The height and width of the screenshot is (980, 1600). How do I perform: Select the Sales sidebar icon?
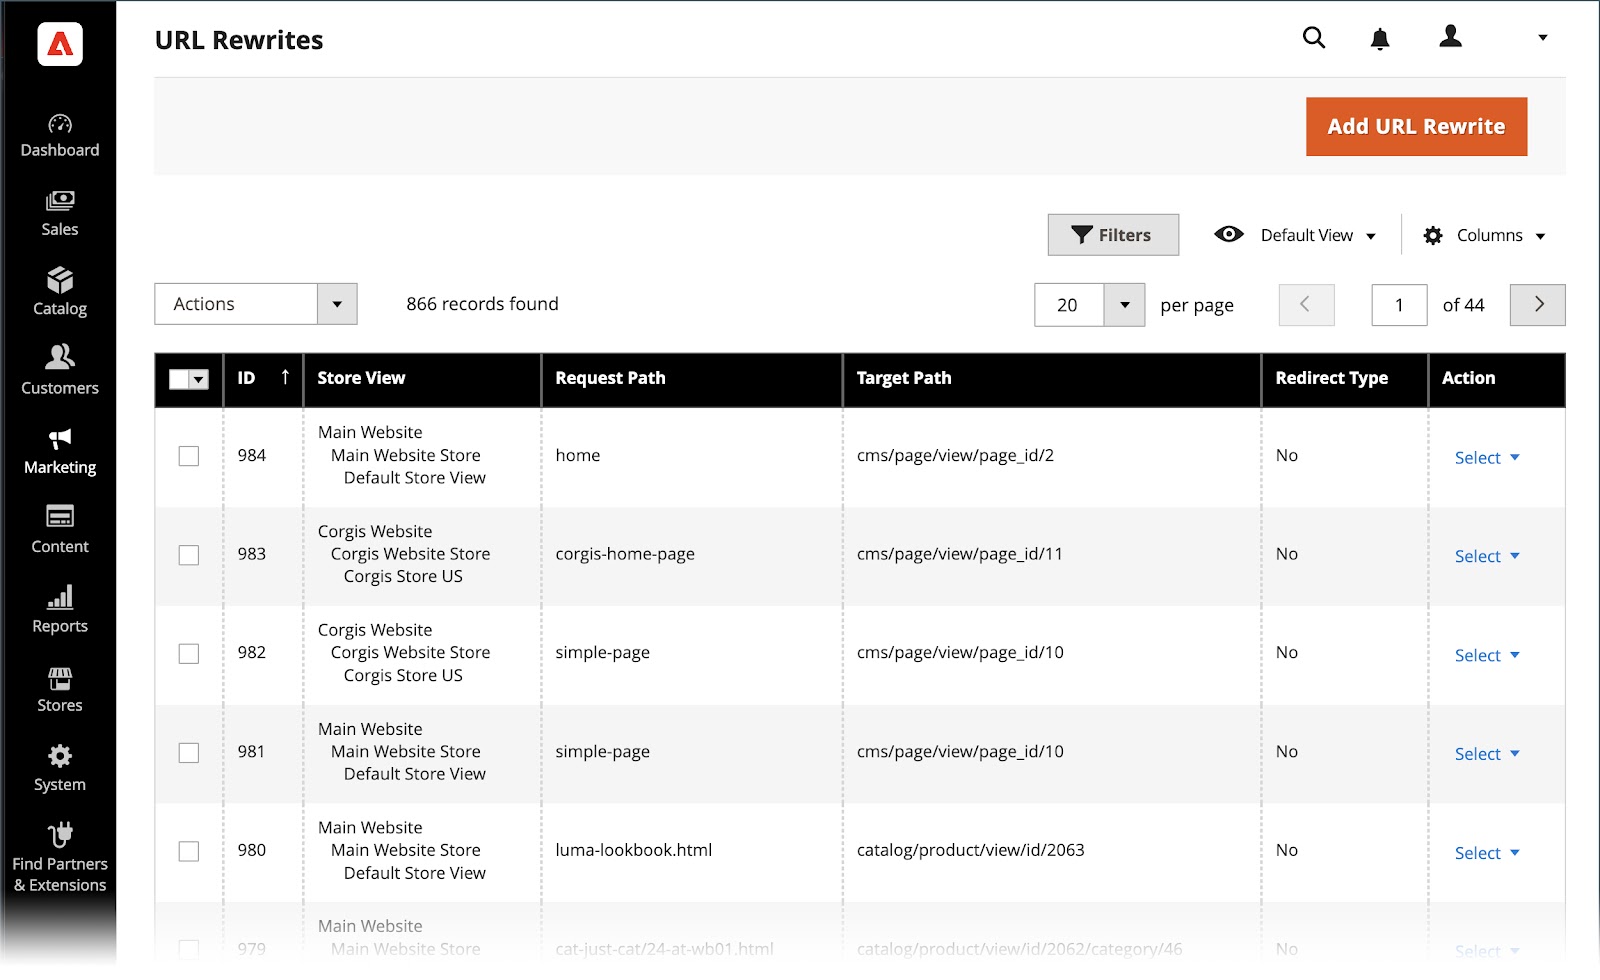[59, 213]
